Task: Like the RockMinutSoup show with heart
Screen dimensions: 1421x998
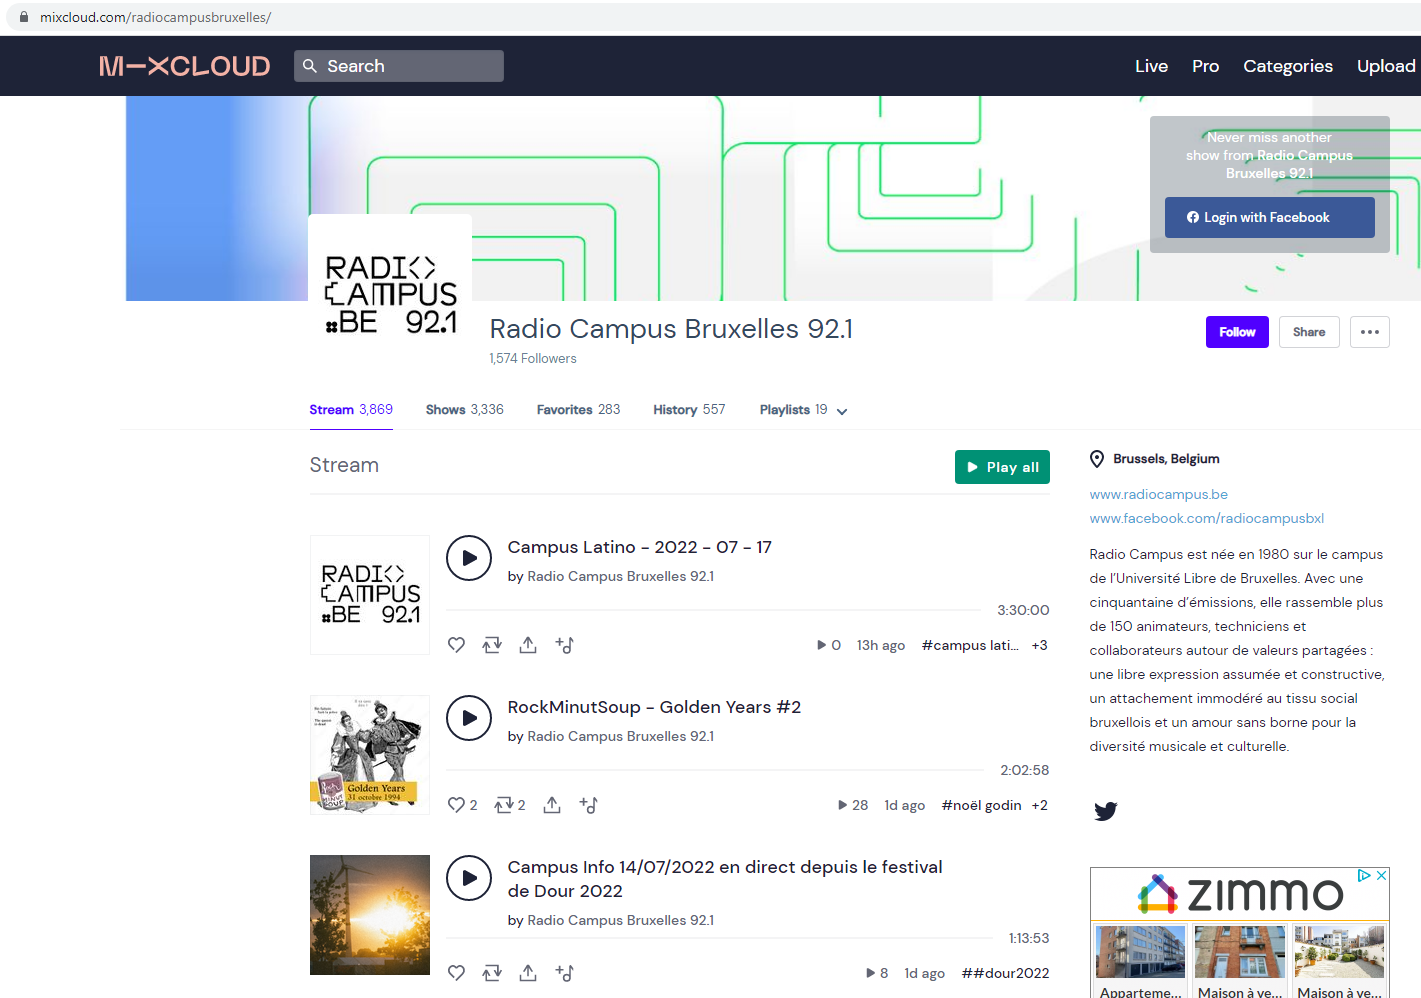Action: (456, 805)
